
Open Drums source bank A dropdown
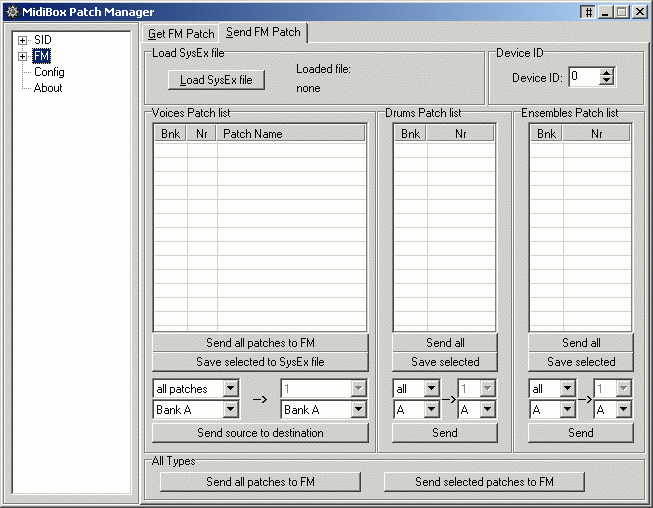point(431,410)
